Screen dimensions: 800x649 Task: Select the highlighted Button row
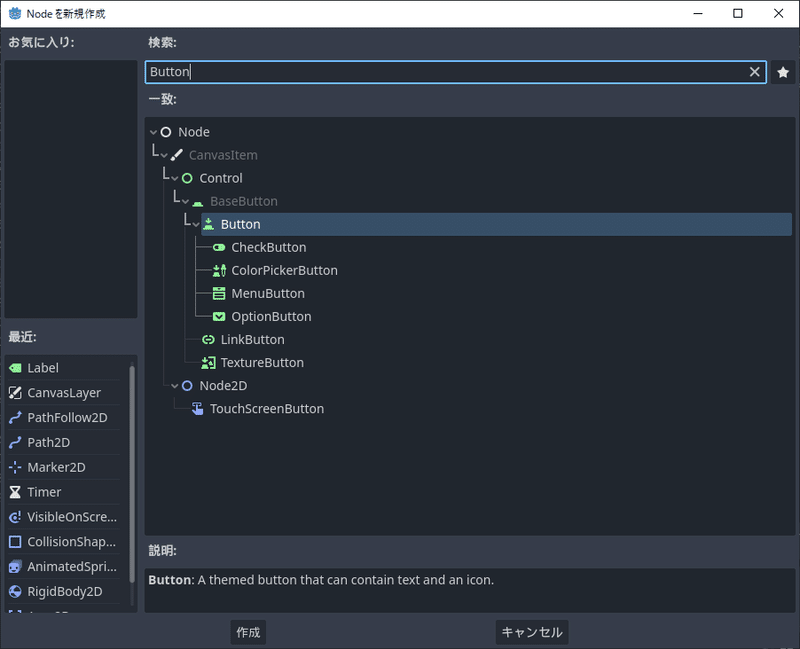click(x=496, y=224)
